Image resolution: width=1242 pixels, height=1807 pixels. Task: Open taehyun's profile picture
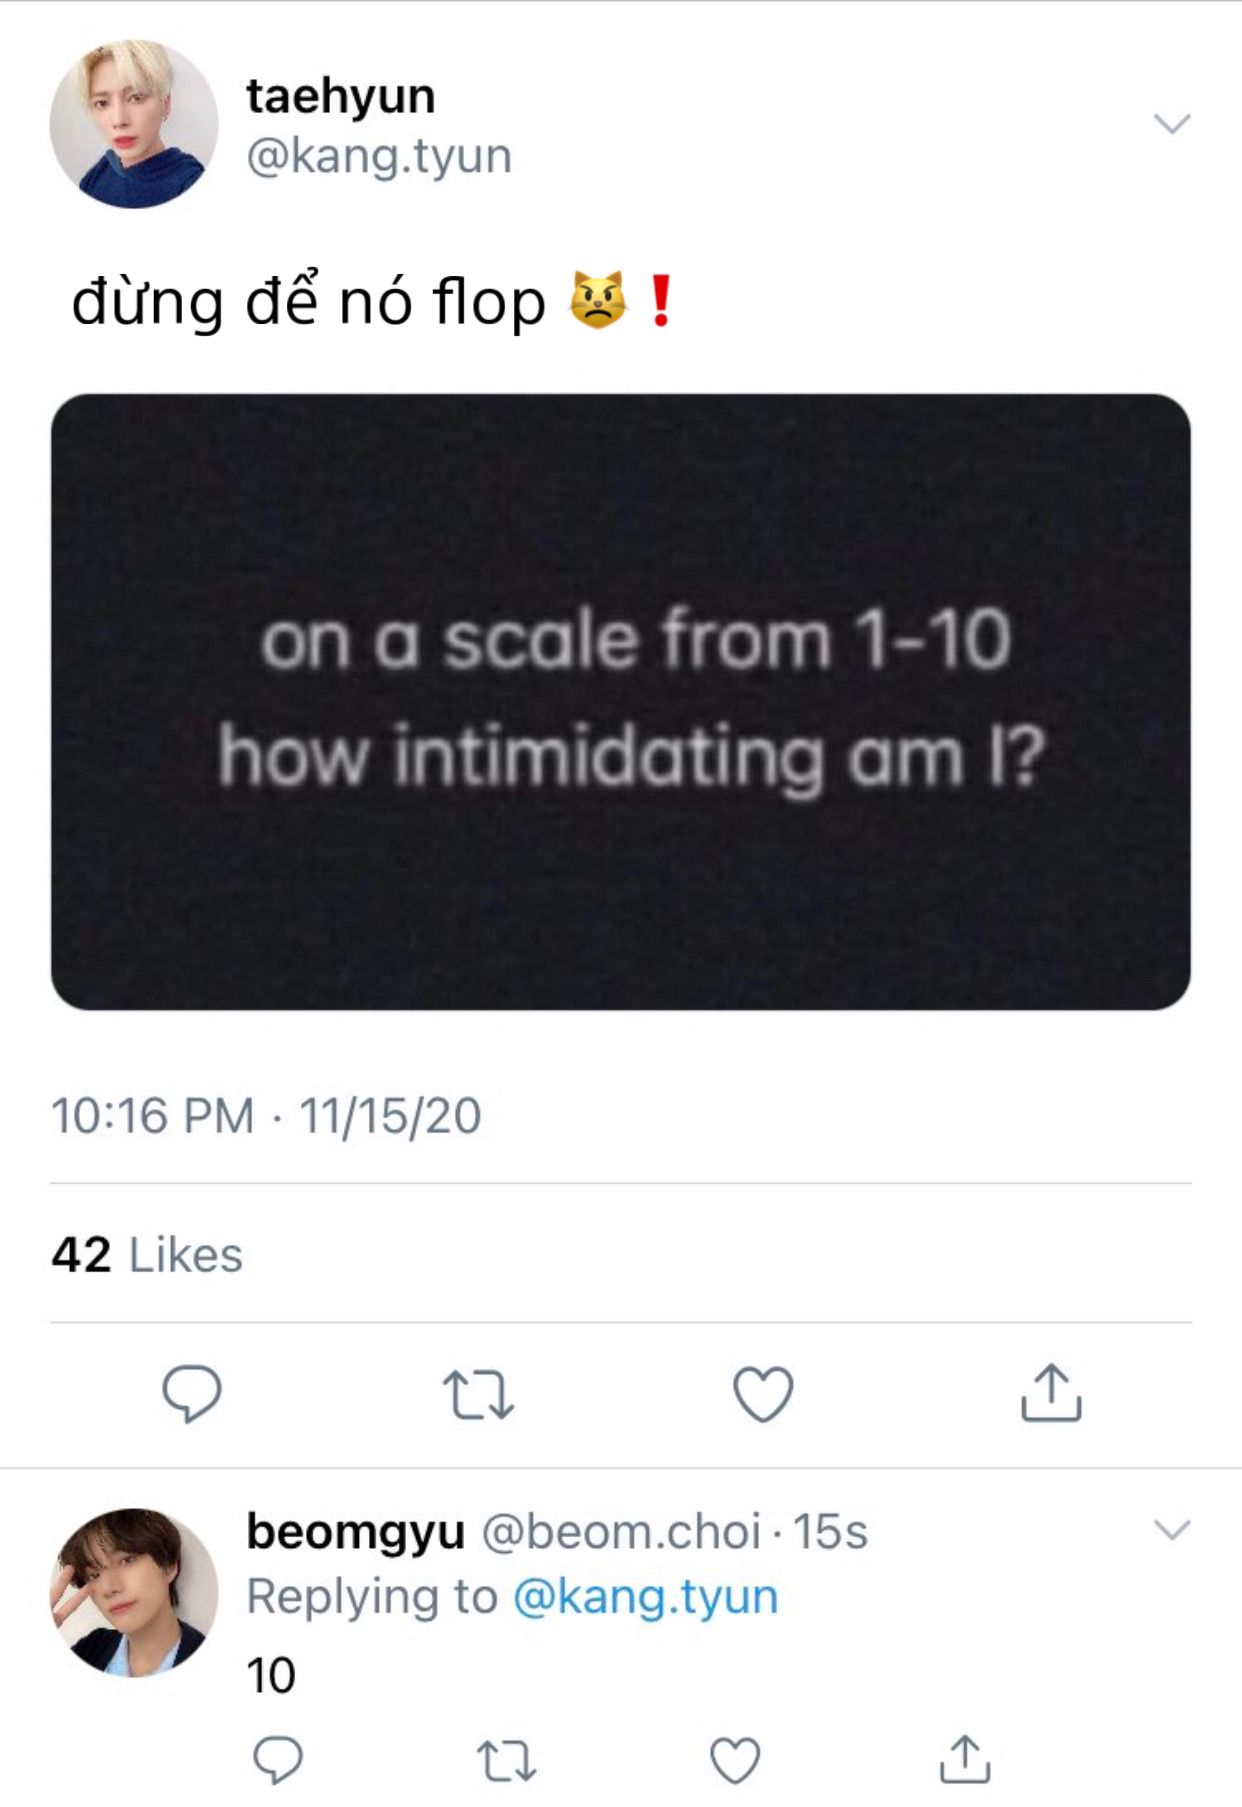[134, 124]
